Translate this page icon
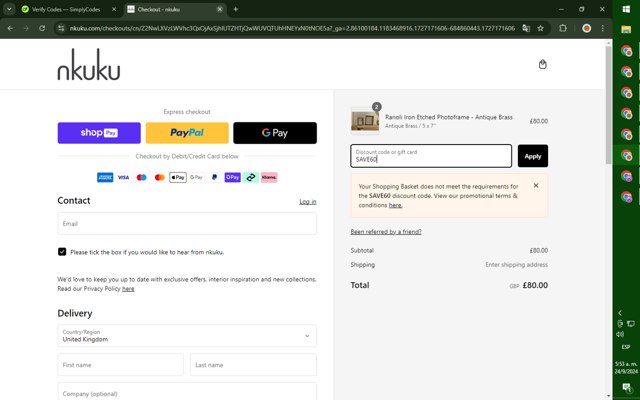This screenshot has height=400, width=640. point(526,28)
